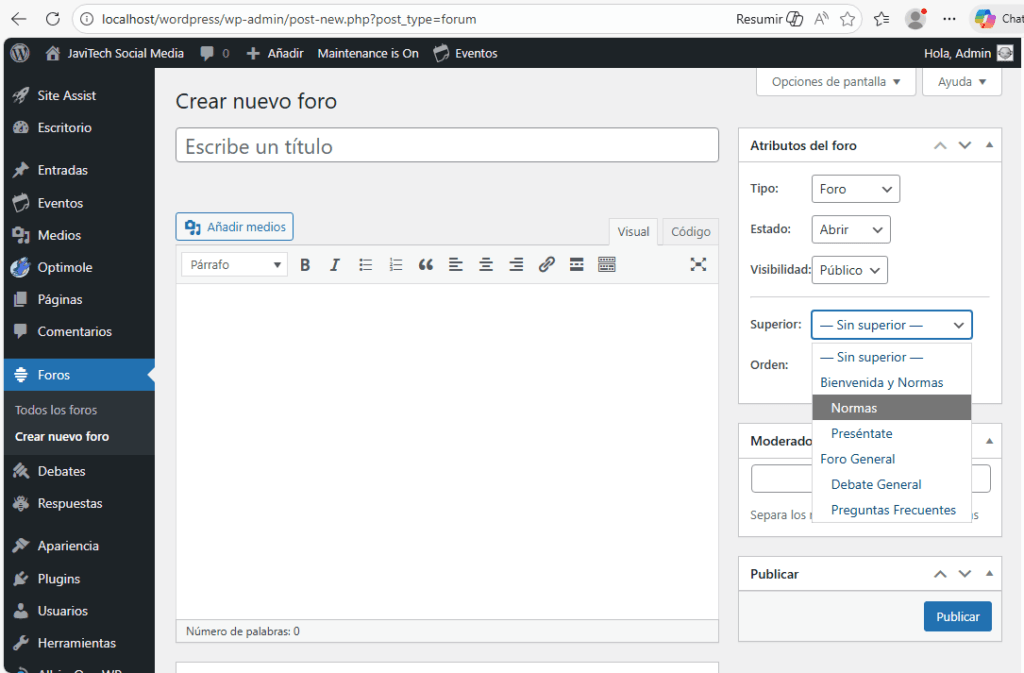Choose Debate General from the Superior list

(876, 484)
